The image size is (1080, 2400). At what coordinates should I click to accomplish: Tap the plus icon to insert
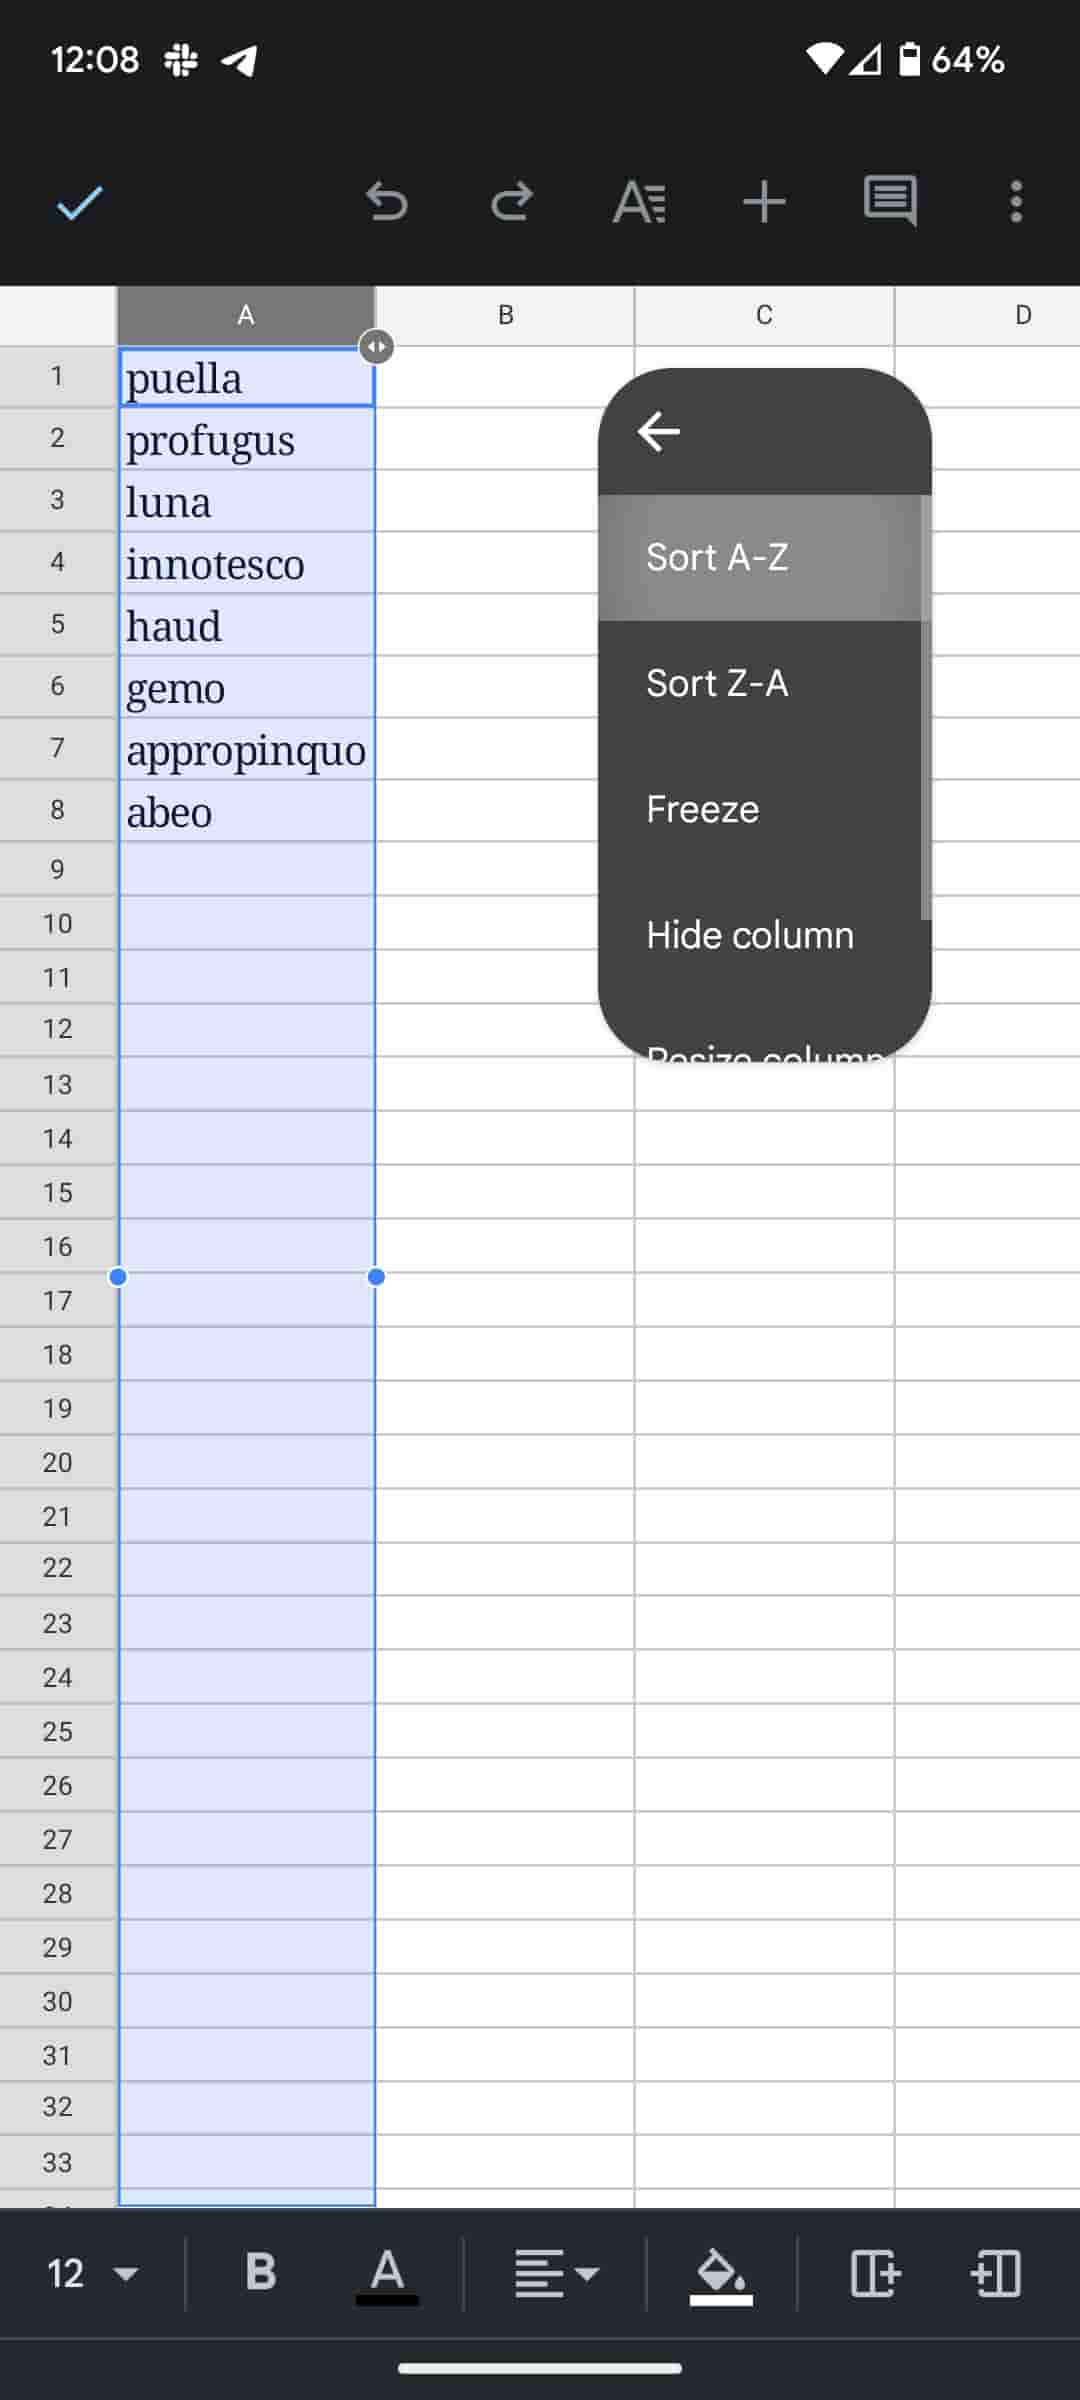pos(764,202)
